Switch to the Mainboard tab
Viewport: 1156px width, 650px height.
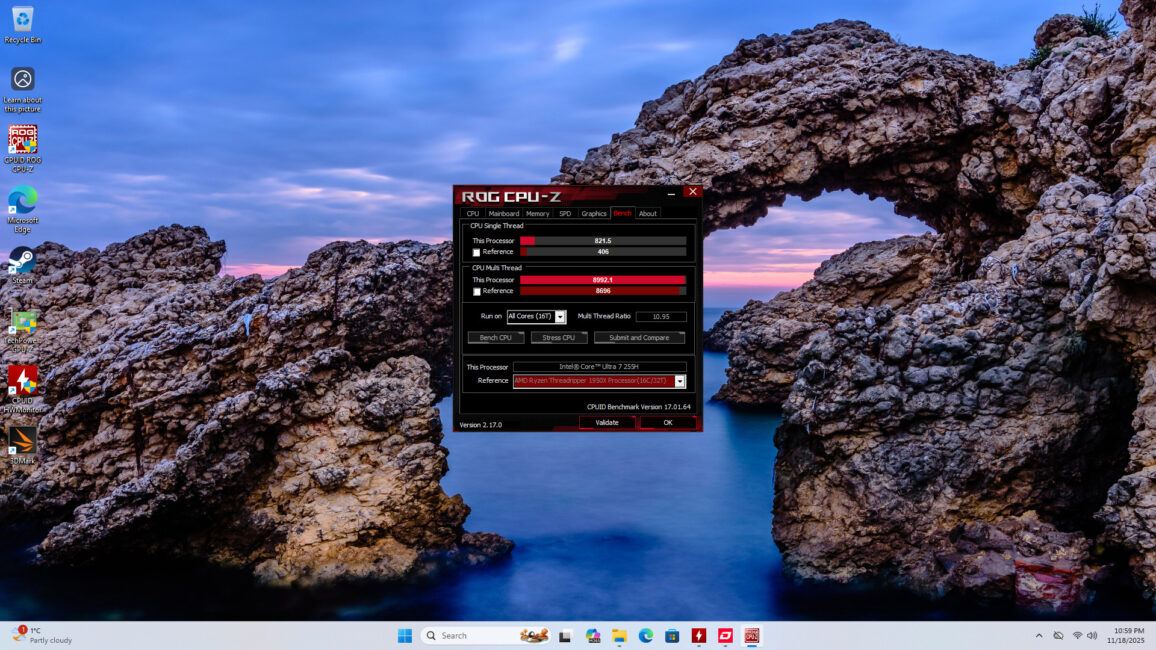tap(504, 214)
